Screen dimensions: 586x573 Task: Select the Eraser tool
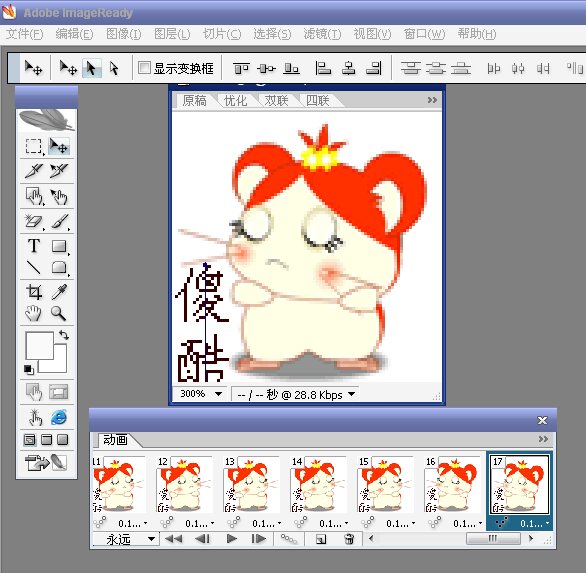(x=34, y=221)
